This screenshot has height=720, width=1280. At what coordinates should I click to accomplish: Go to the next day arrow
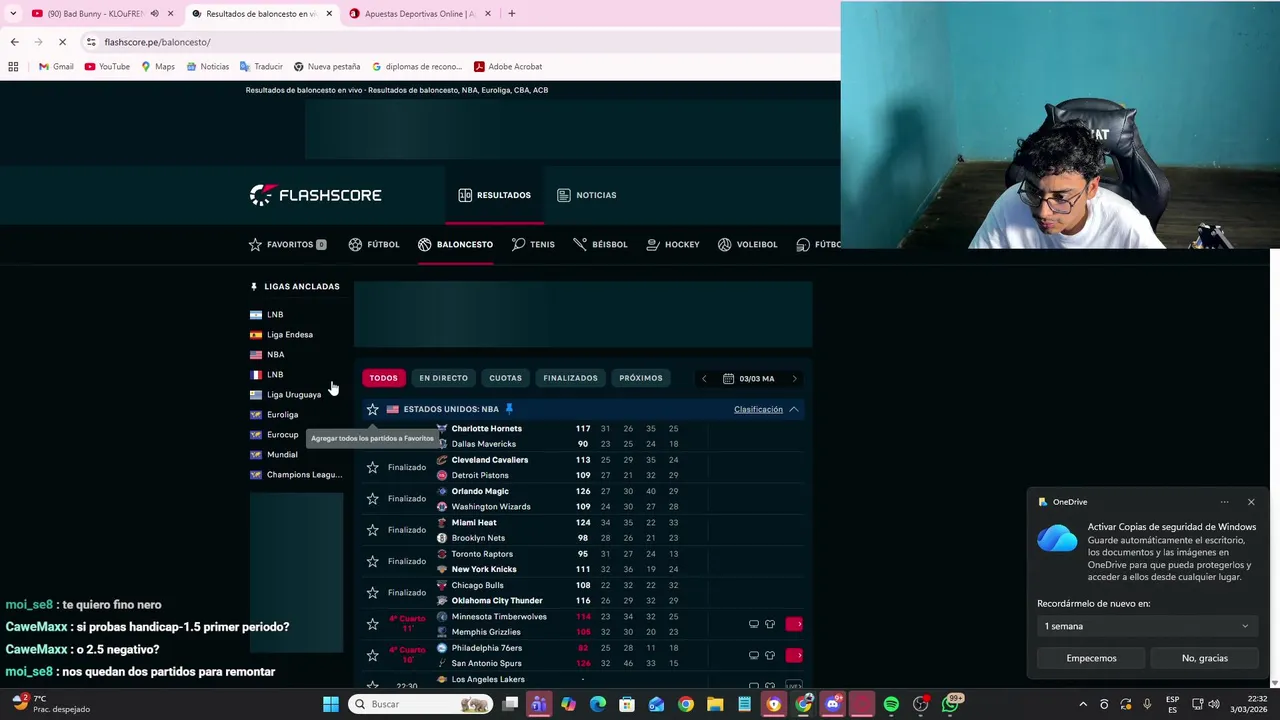[x=794, y=379]
